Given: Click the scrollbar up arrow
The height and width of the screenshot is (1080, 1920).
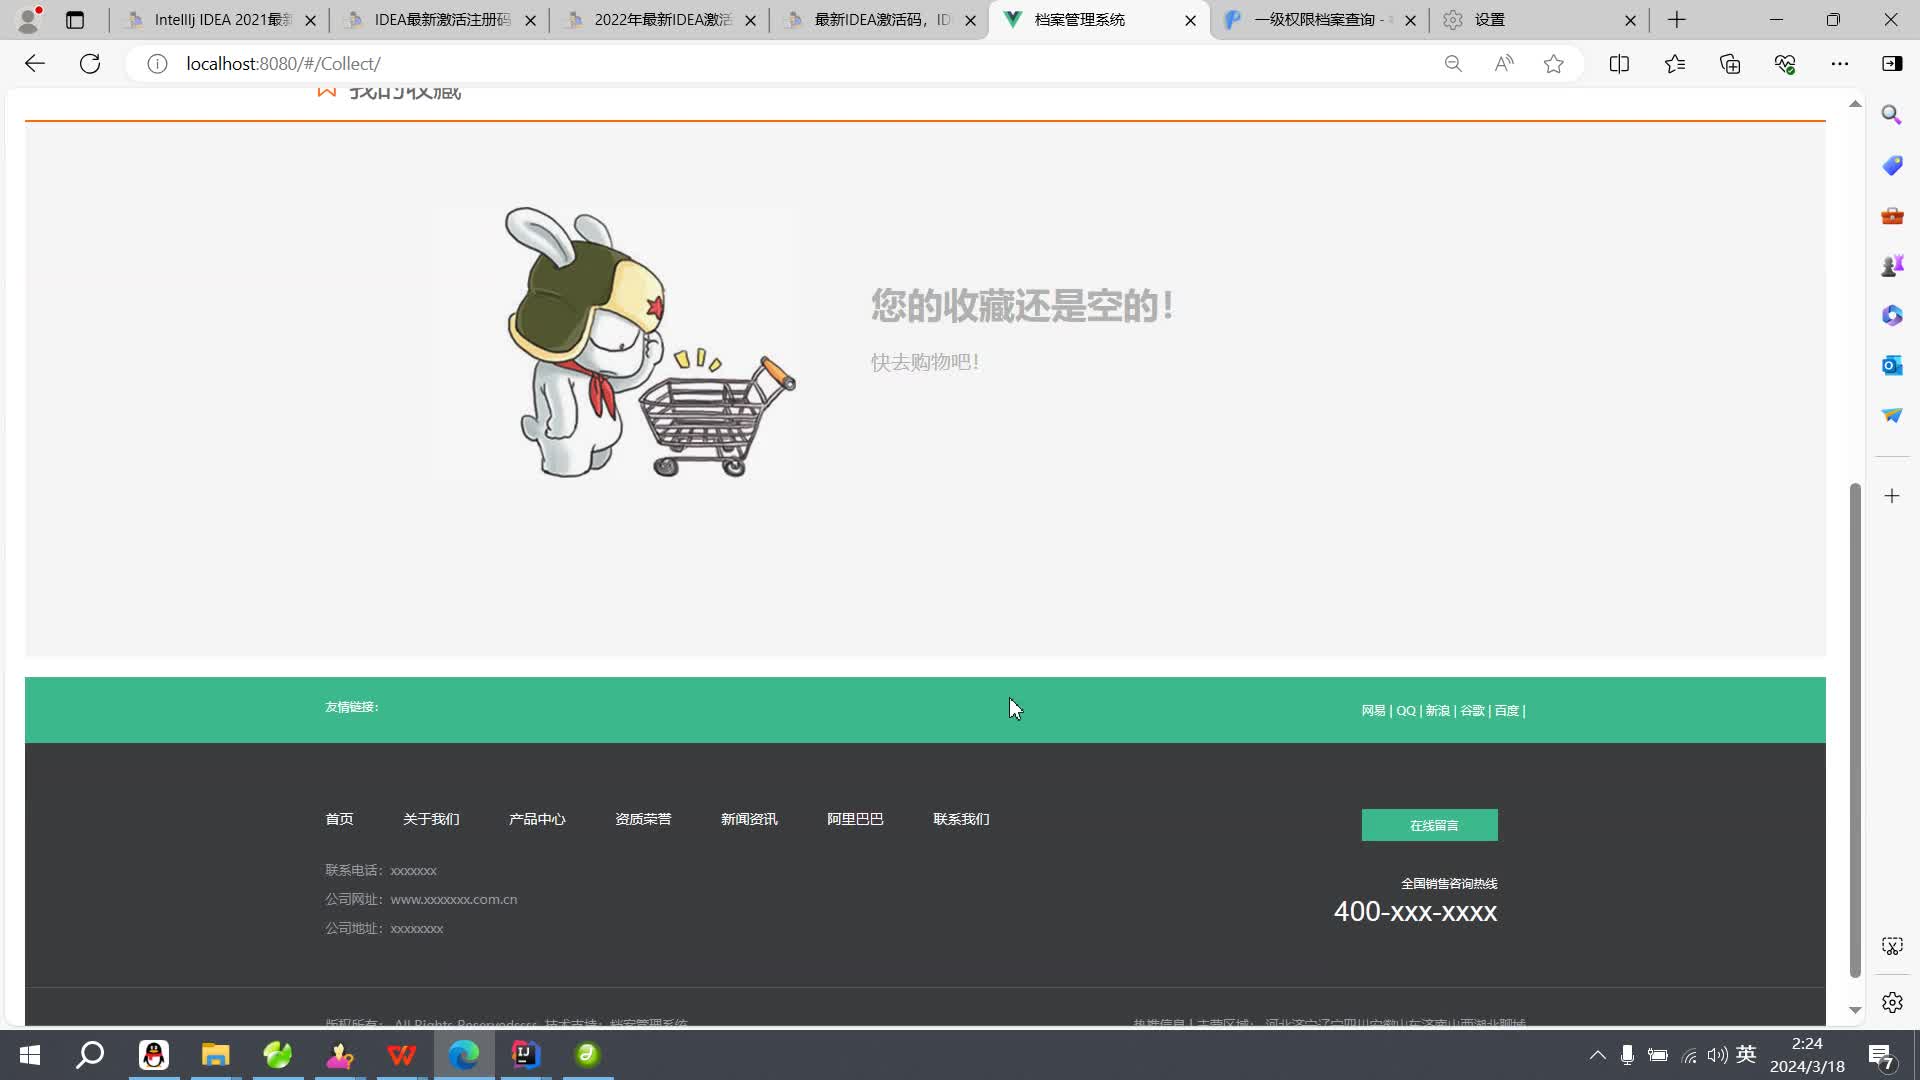Looking at the screenshot, I should coord(1856,104).
